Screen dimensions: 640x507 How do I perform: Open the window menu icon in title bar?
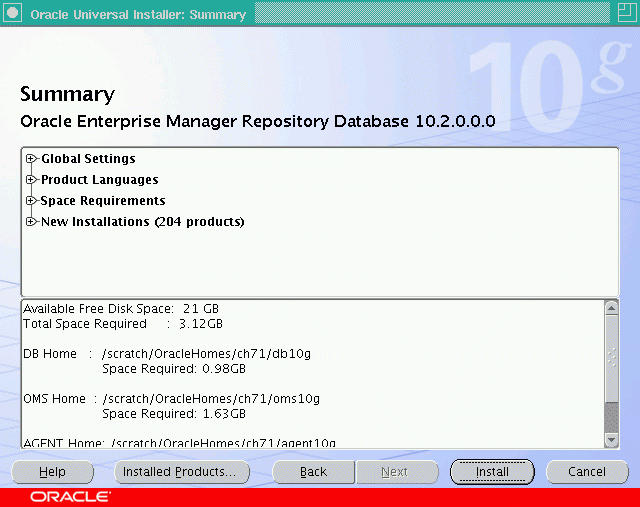[x=12, y=13]
